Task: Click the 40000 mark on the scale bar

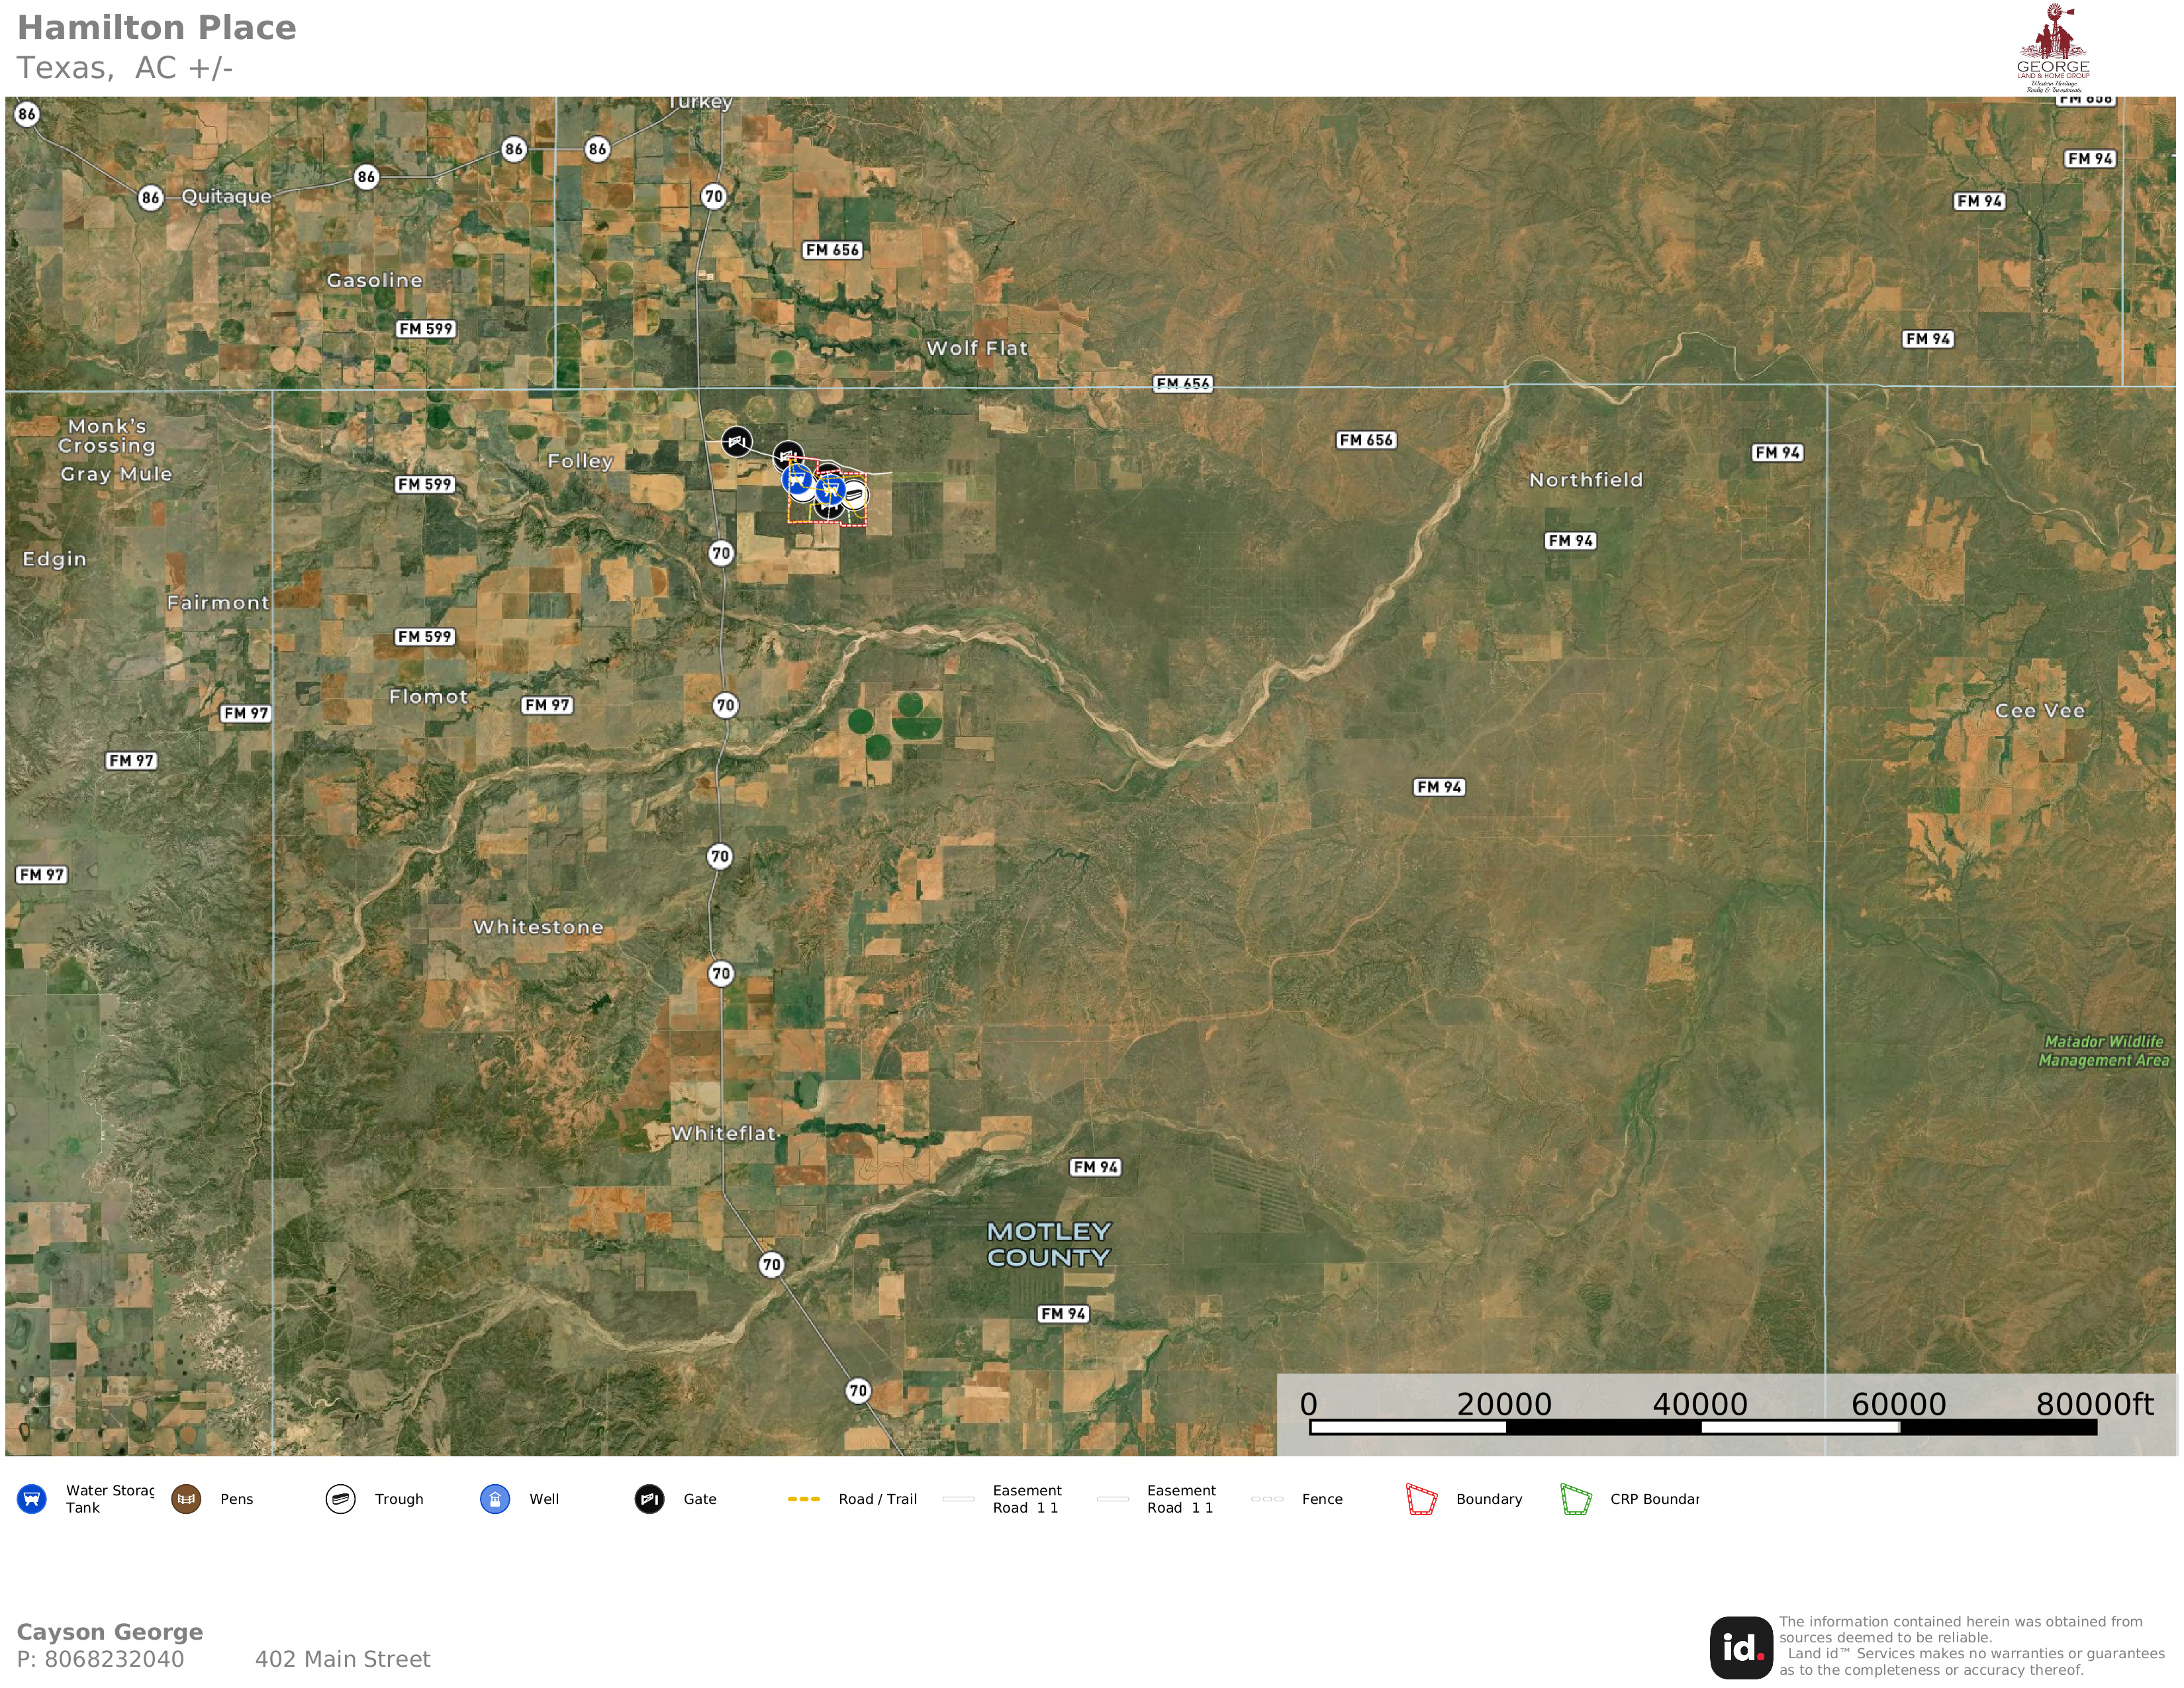Action: [1700, 1404]
